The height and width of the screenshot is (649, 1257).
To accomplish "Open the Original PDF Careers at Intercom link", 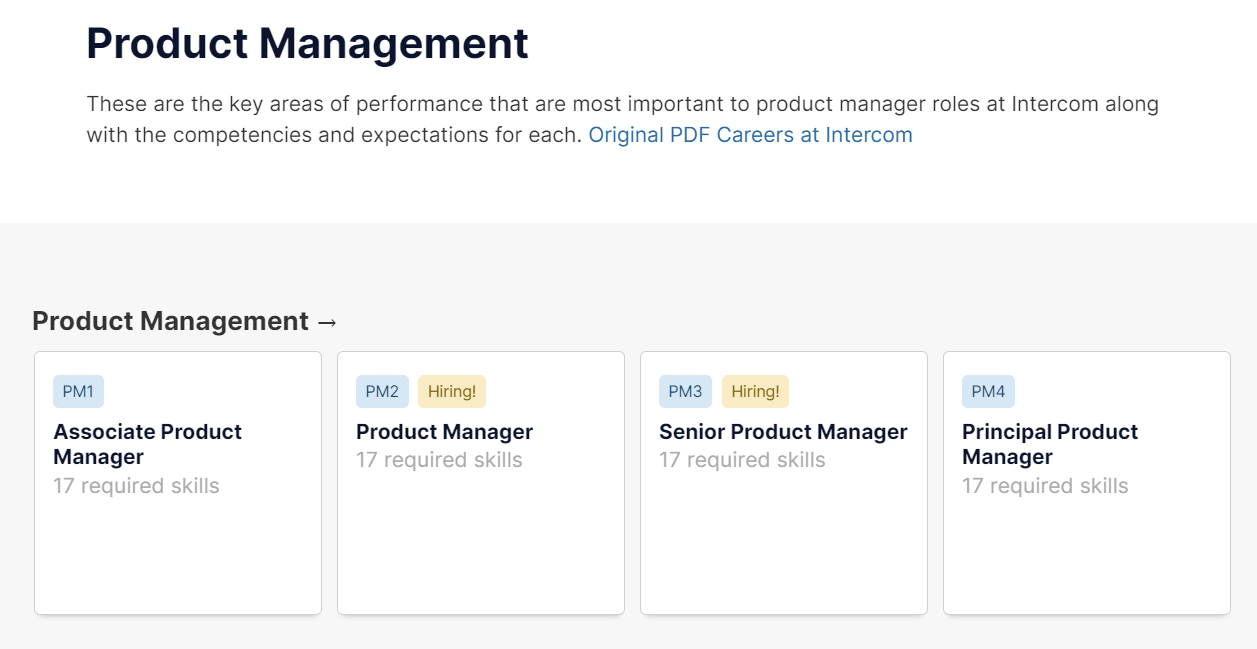I will click(x=750, y=135).
